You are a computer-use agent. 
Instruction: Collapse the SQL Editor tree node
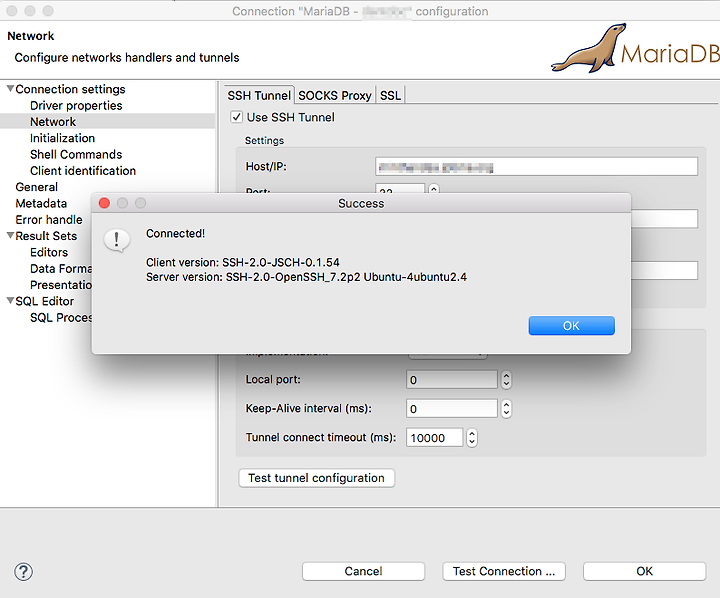(x=10, y=300)
